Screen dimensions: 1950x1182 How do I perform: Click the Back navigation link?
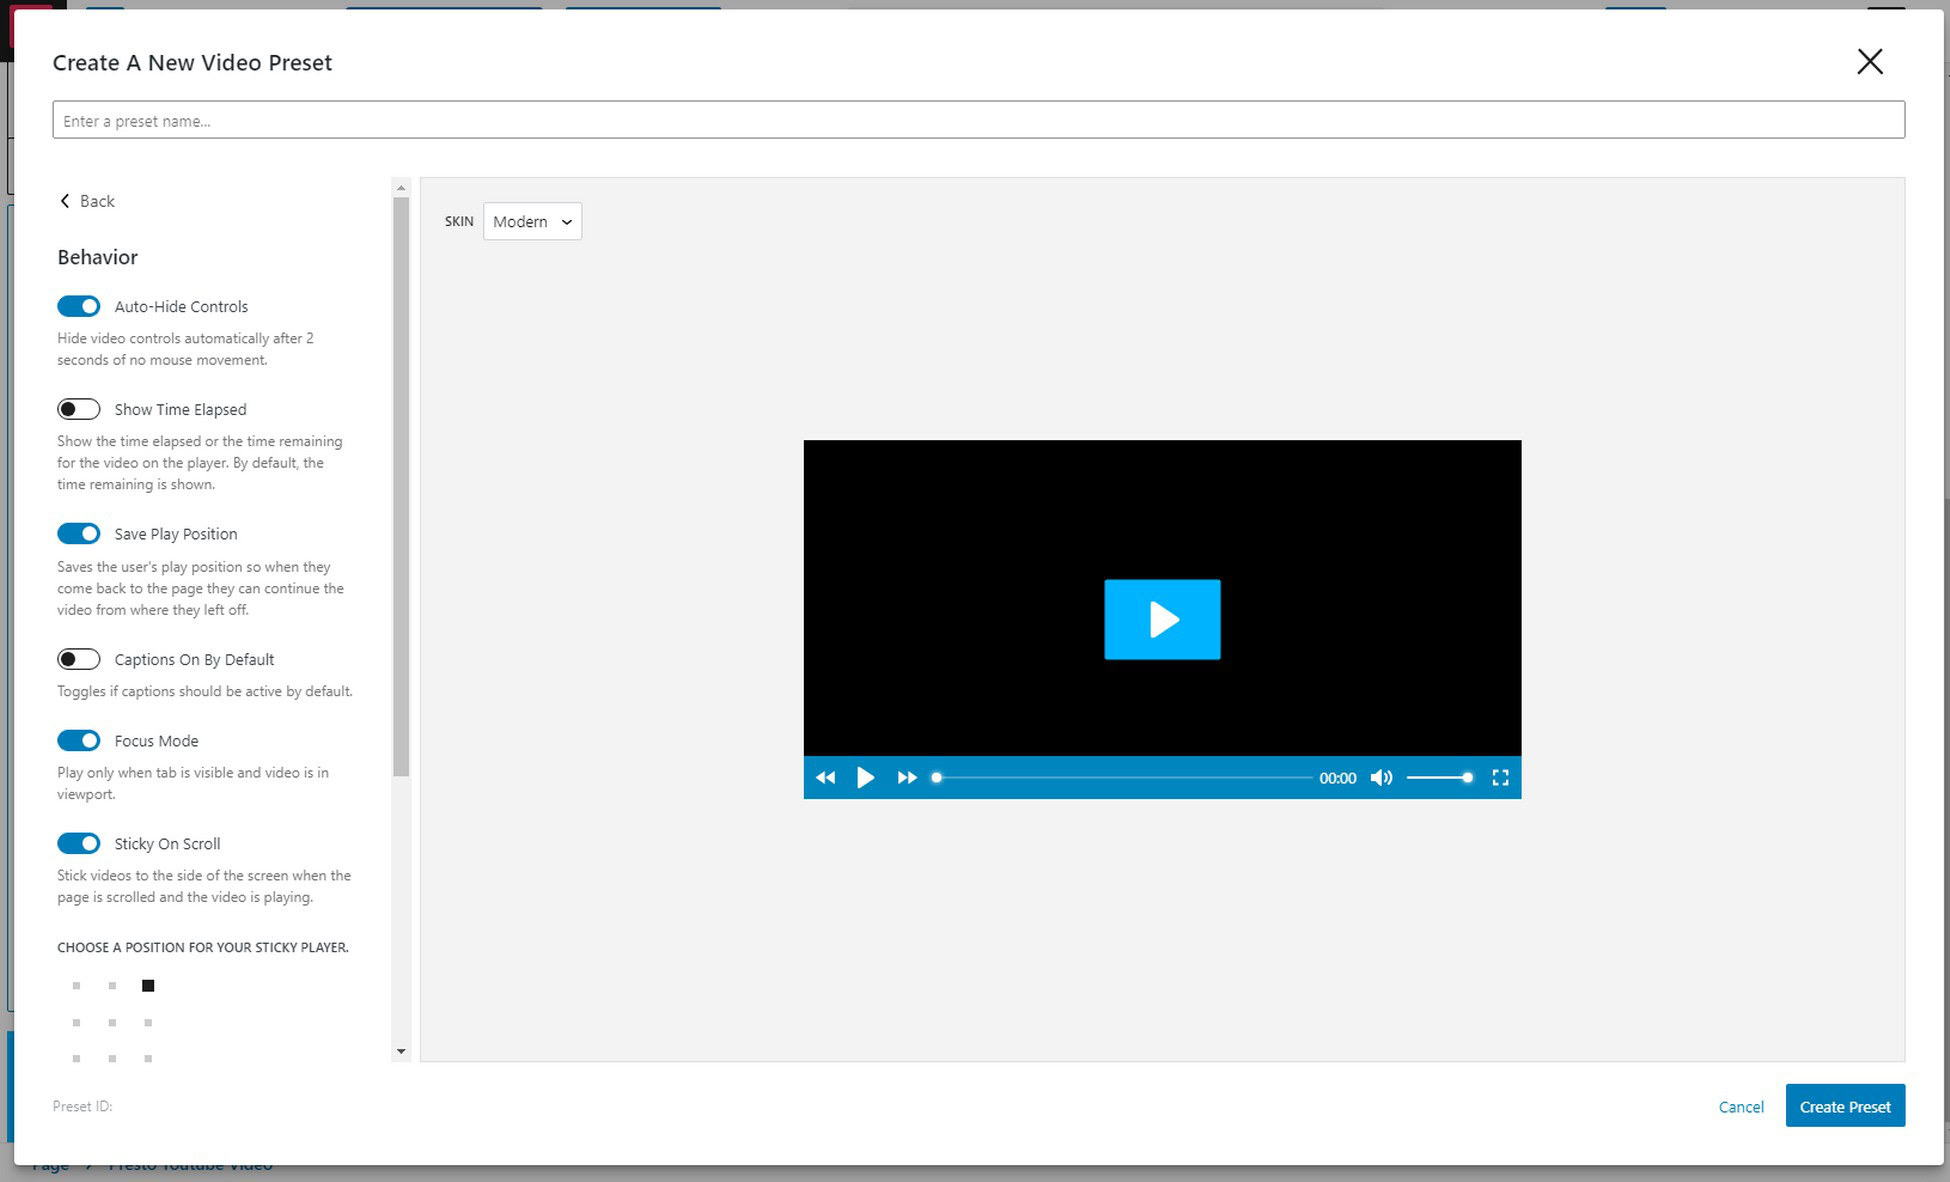click(86, 200)
